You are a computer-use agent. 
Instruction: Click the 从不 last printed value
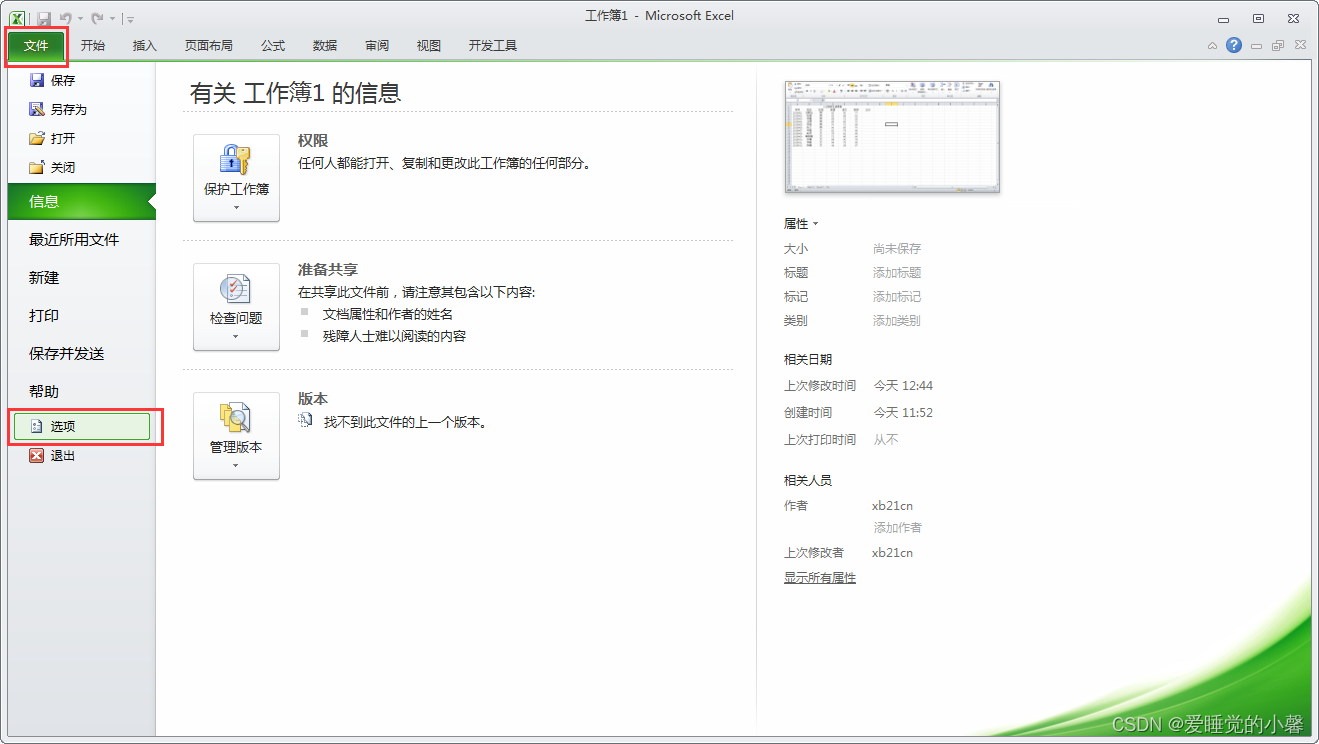click(886, 439)
